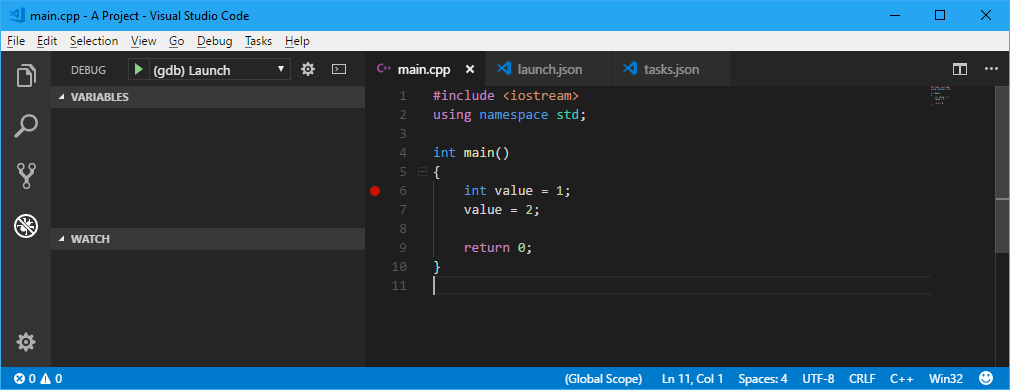Screen dimensions: 1010x390
Task: Open the Help menu
Action: coord(297,41)
